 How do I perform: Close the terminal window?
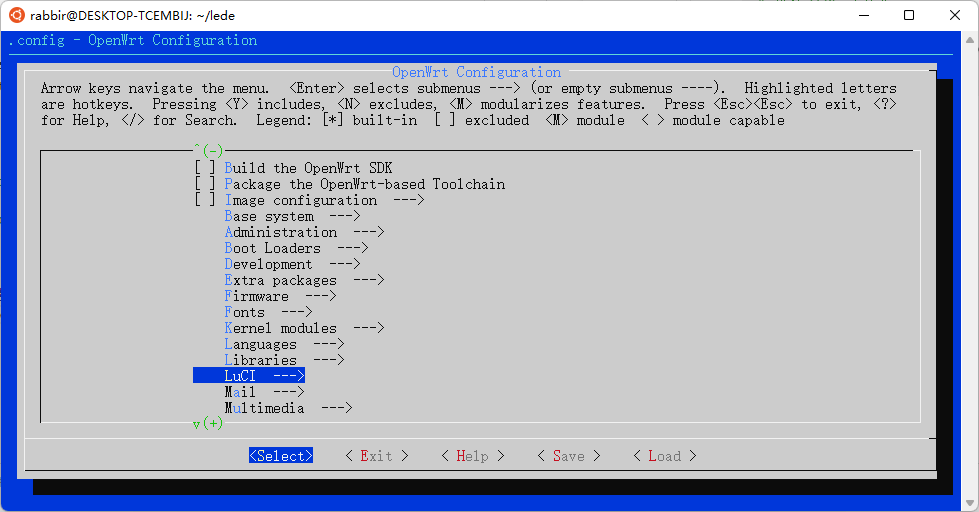click(x=955, y=15)
